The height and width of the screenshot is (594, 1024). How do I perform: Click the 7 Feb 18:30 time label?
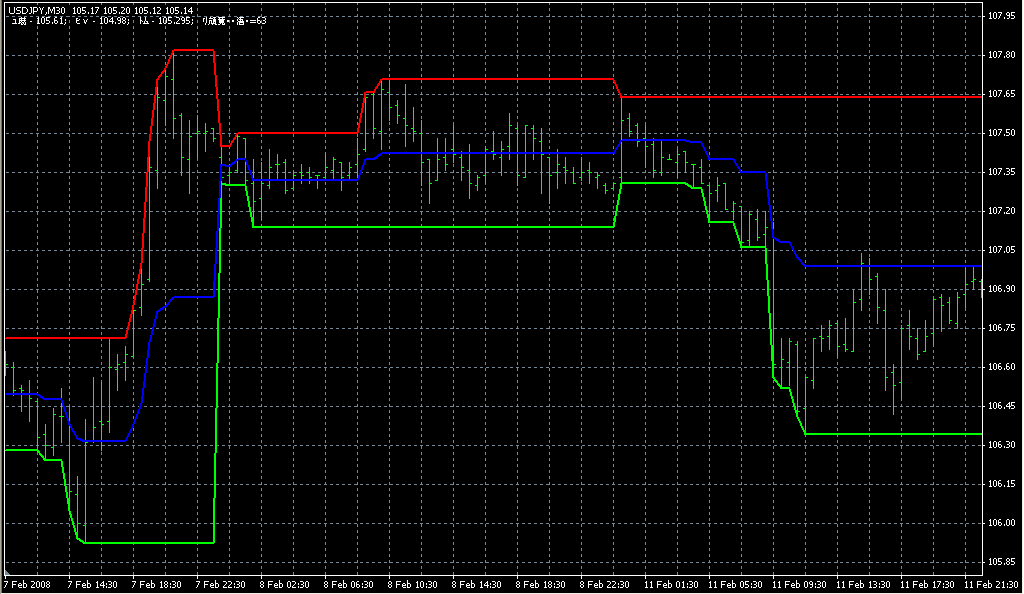(x=157, y=585)
